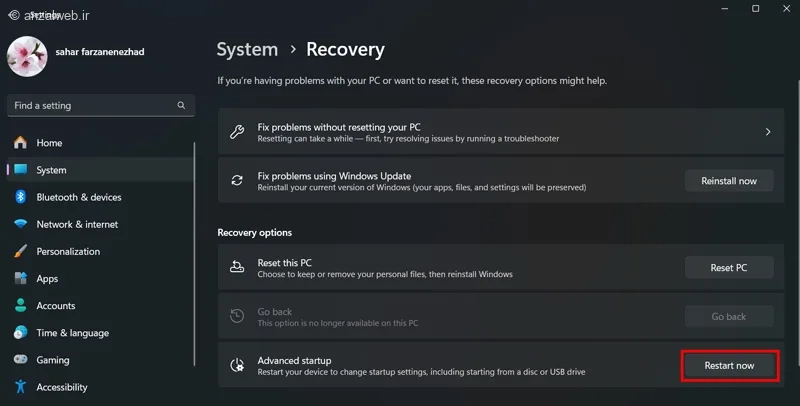Click the search magnifier icon
Image resolution: width=800 pixels, height=406 pixels.
pyautogui.click(x=181, y=105)
